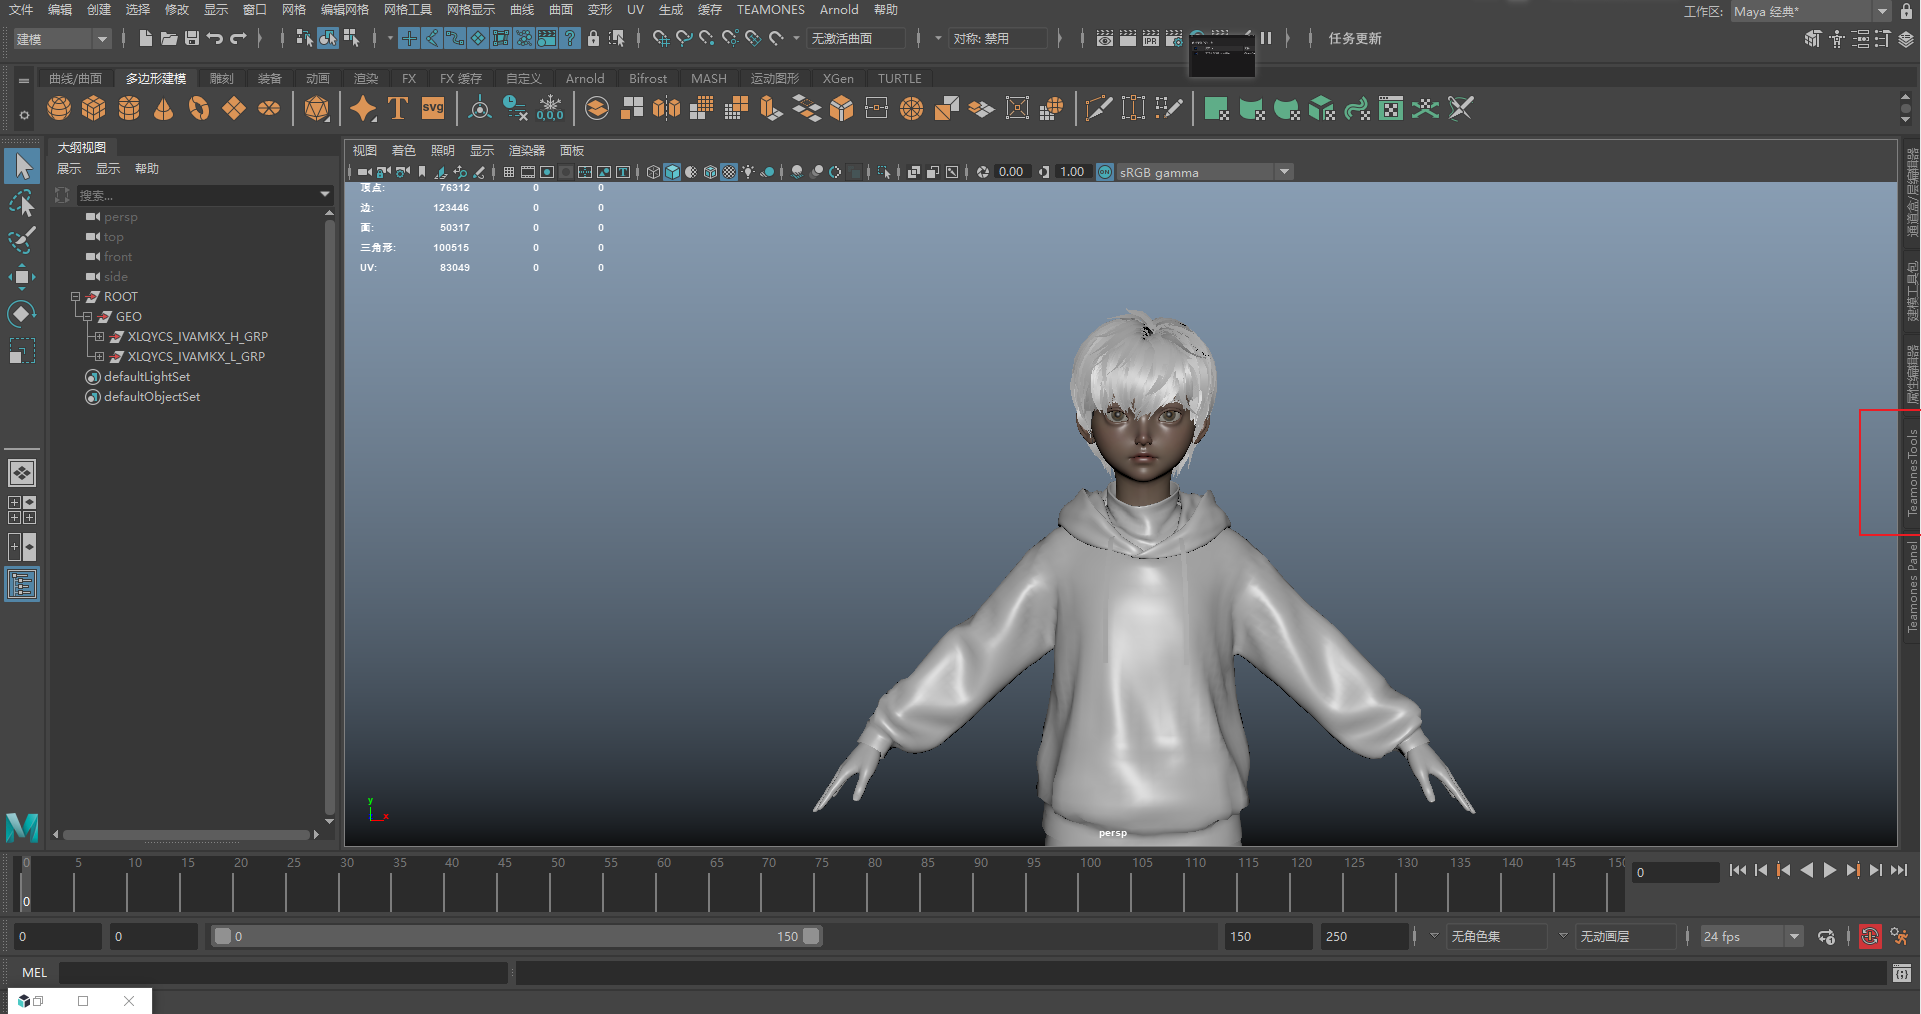Click the SVG import shelf icon
Image resolution: width=1921 pixels, height=1014 pixels.
(433, 108)
